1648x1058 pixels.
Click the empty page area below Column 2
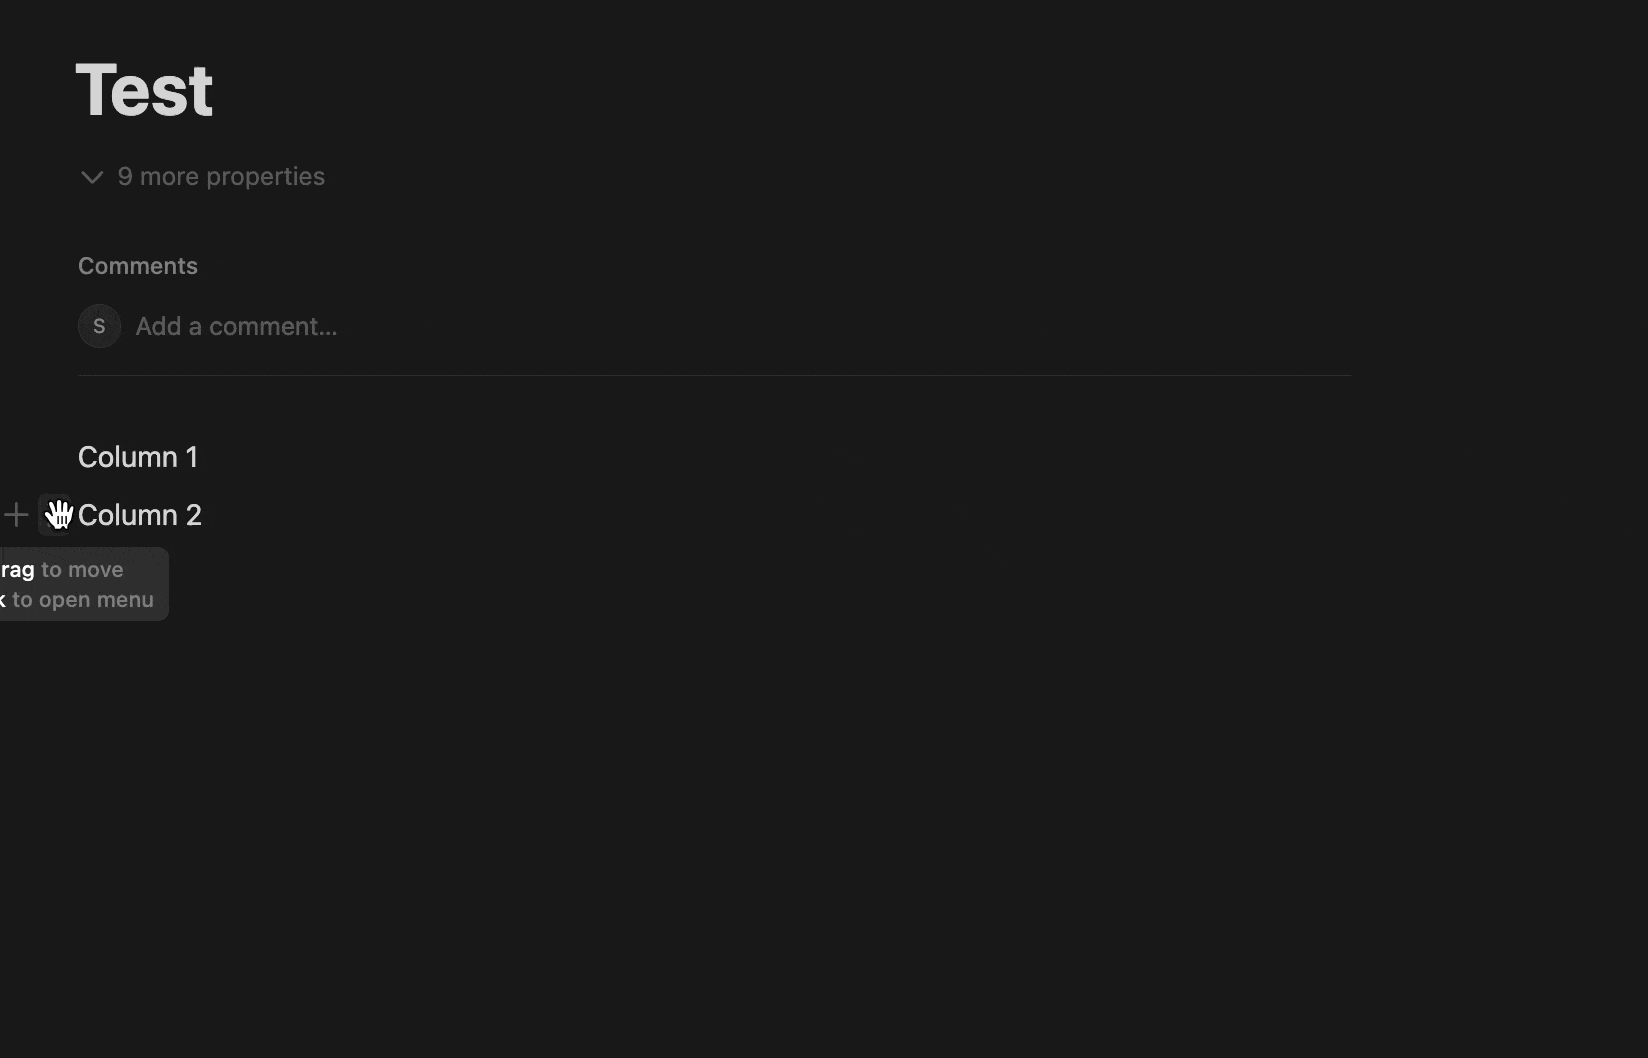(x=700, y=800)
